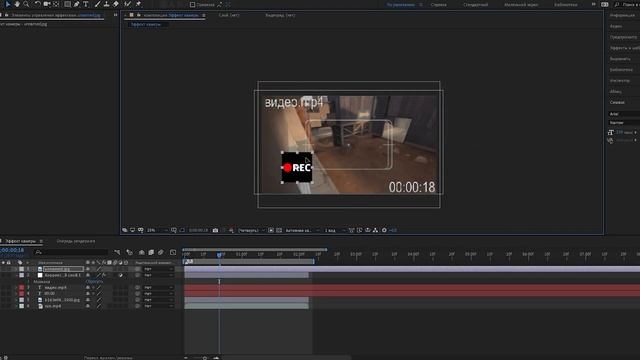Click the timeline layer search field

pos(71,252)
